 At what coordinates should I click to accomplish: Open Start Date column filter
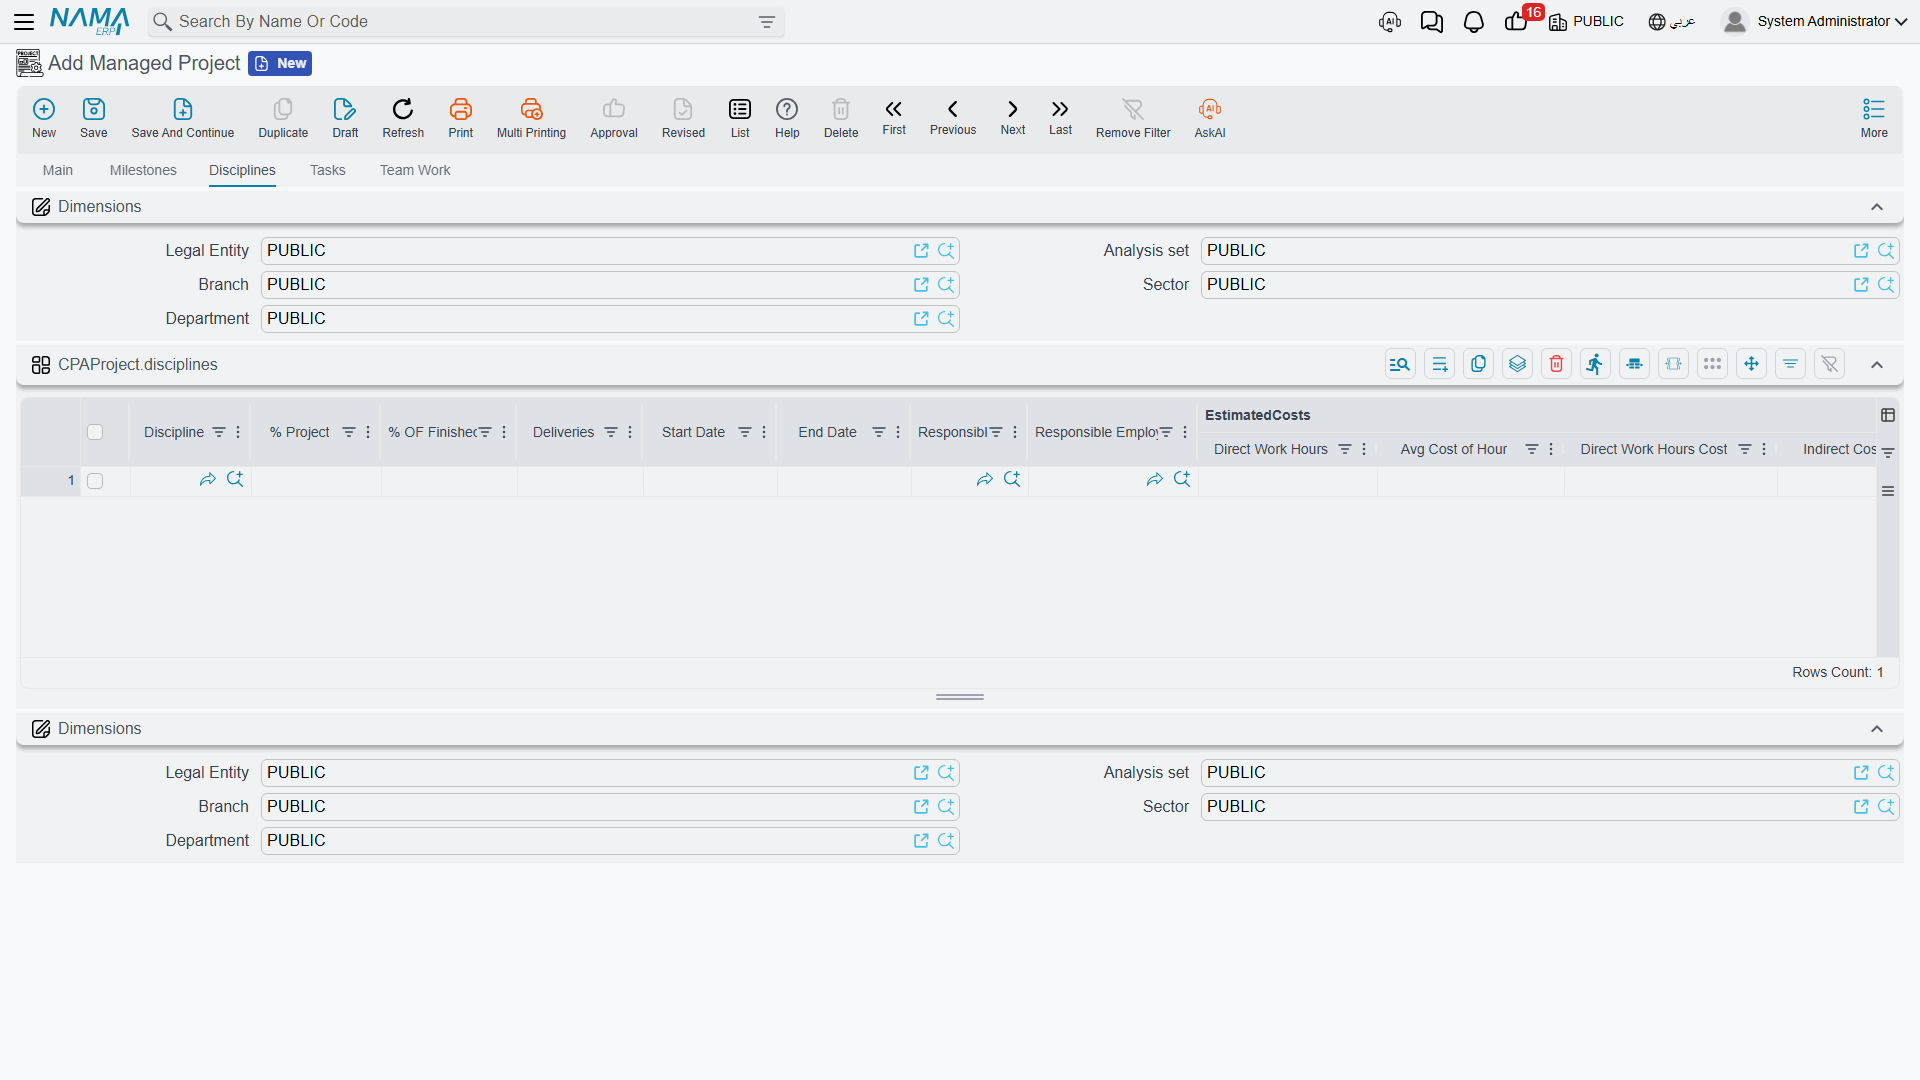click(x=745, y=432)
